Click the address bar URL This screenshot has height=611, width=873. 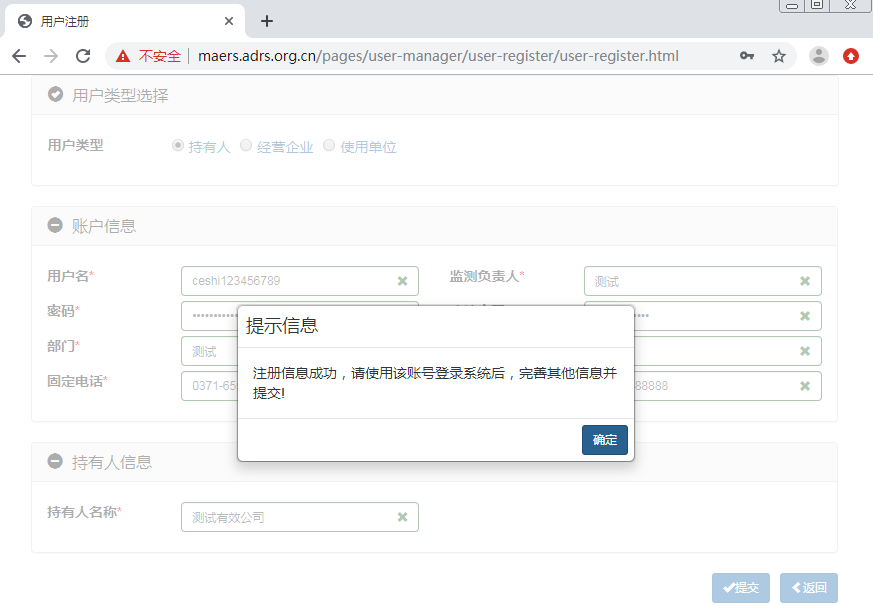tap(438, 56)
